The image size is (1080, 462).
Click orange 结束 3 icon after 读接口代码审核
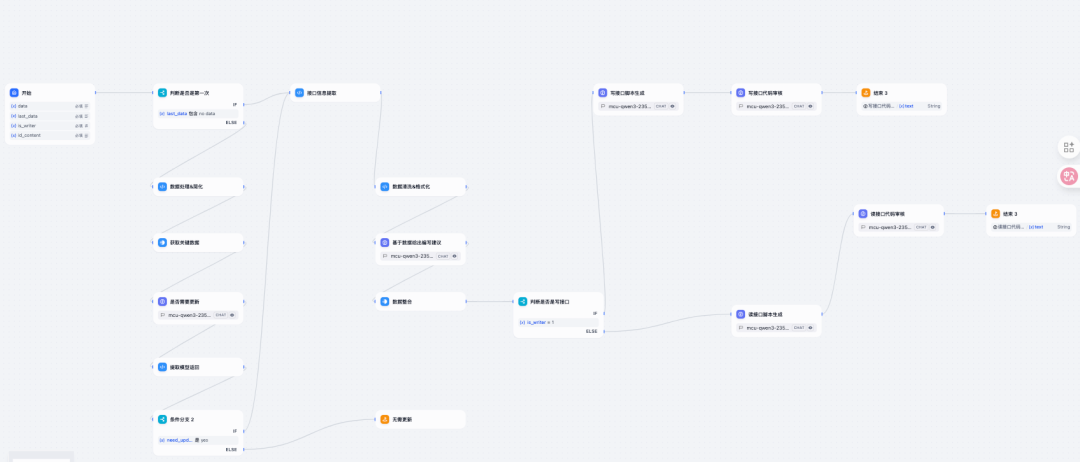point(995,213)
